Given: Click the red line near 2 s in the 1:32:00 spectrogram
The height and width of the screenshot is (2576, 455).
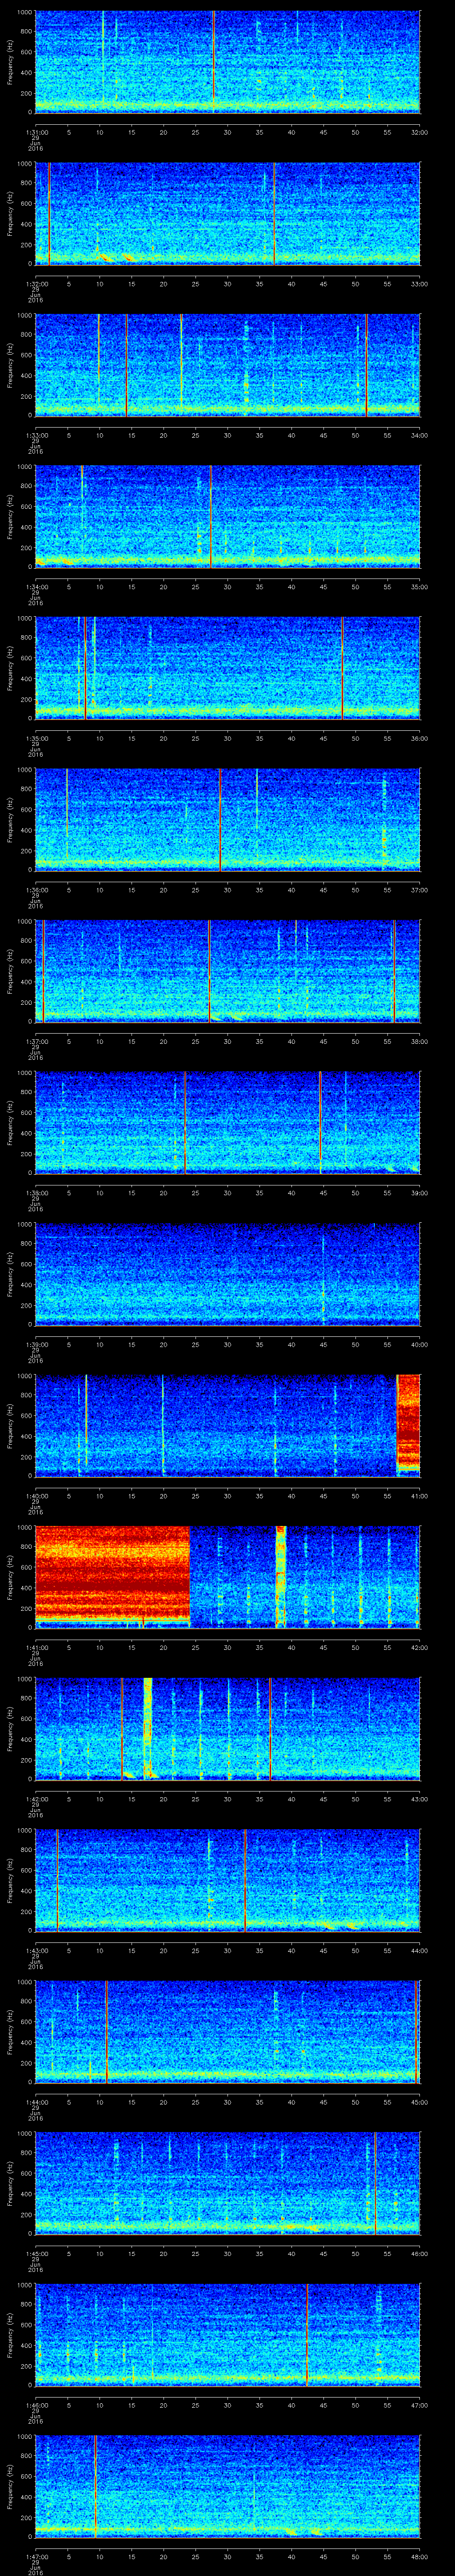Looking at the screenshot, I should 49,213.
